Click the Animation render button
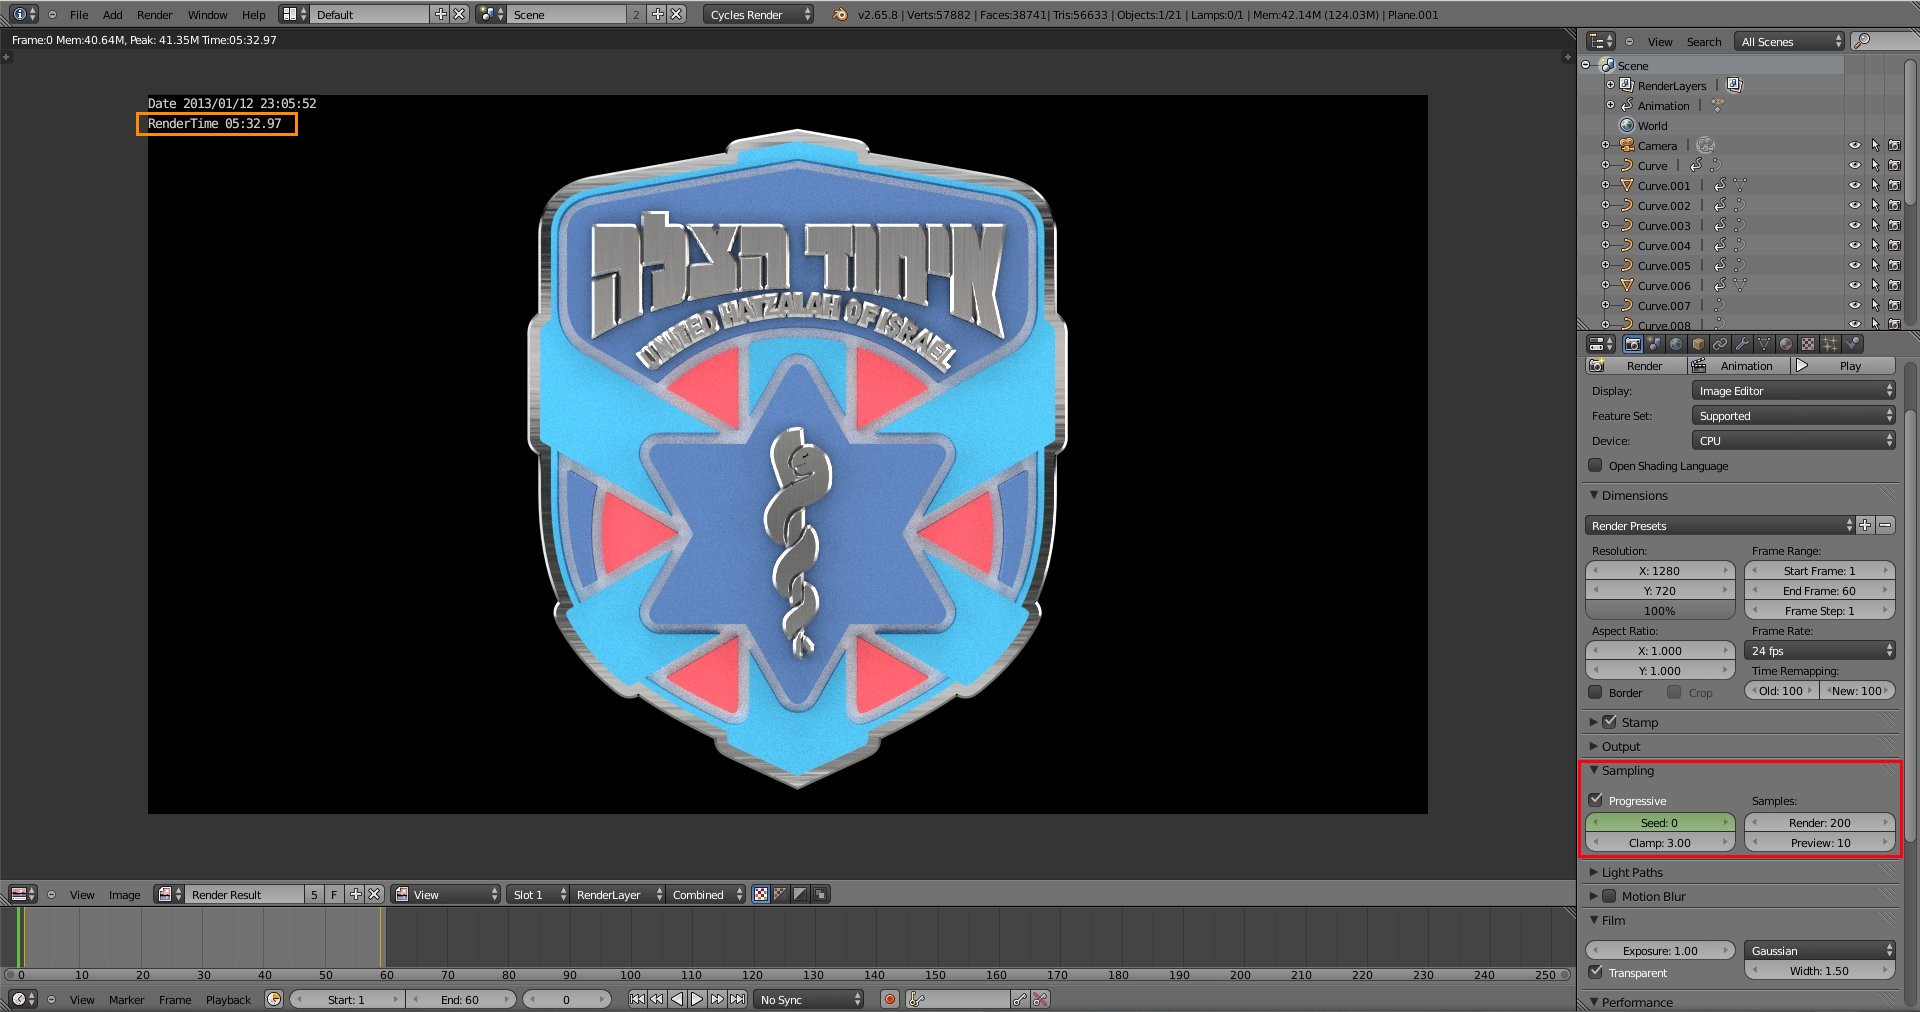Viewport: 1920px width, 1012px height. (x=1738, y=366)
